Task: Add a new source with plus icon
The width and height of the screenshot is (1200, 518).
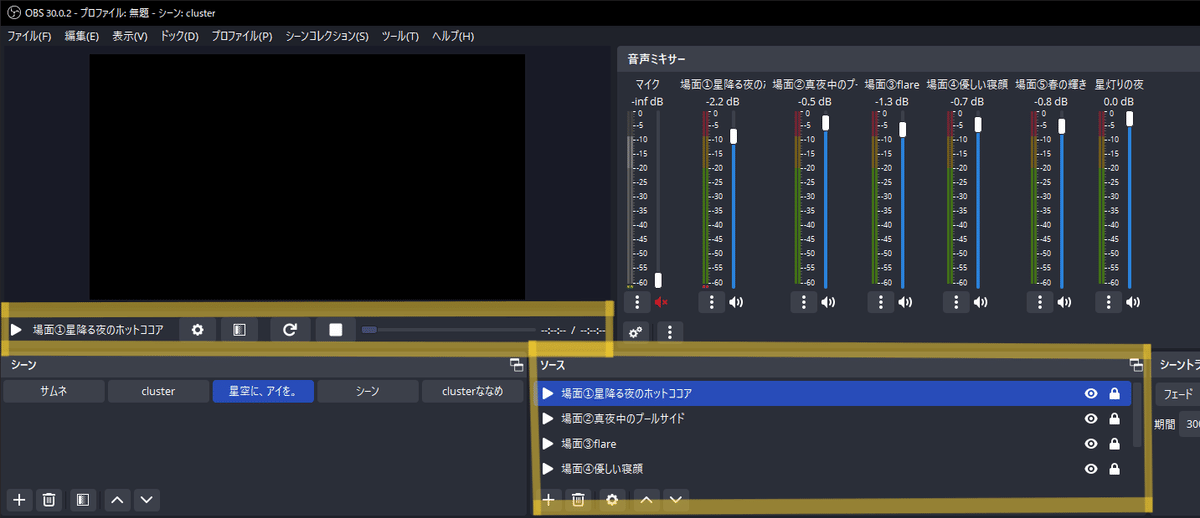Action: coord(548,498)
